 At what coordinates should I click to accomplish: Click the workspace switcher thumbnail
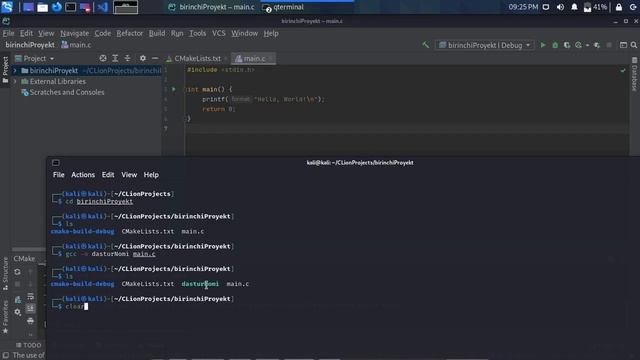pyautogui.click(x=125, y=7)
